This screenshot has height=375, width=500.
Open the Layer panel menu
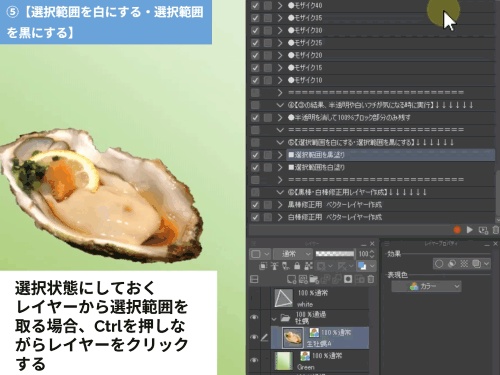[254, 244]
